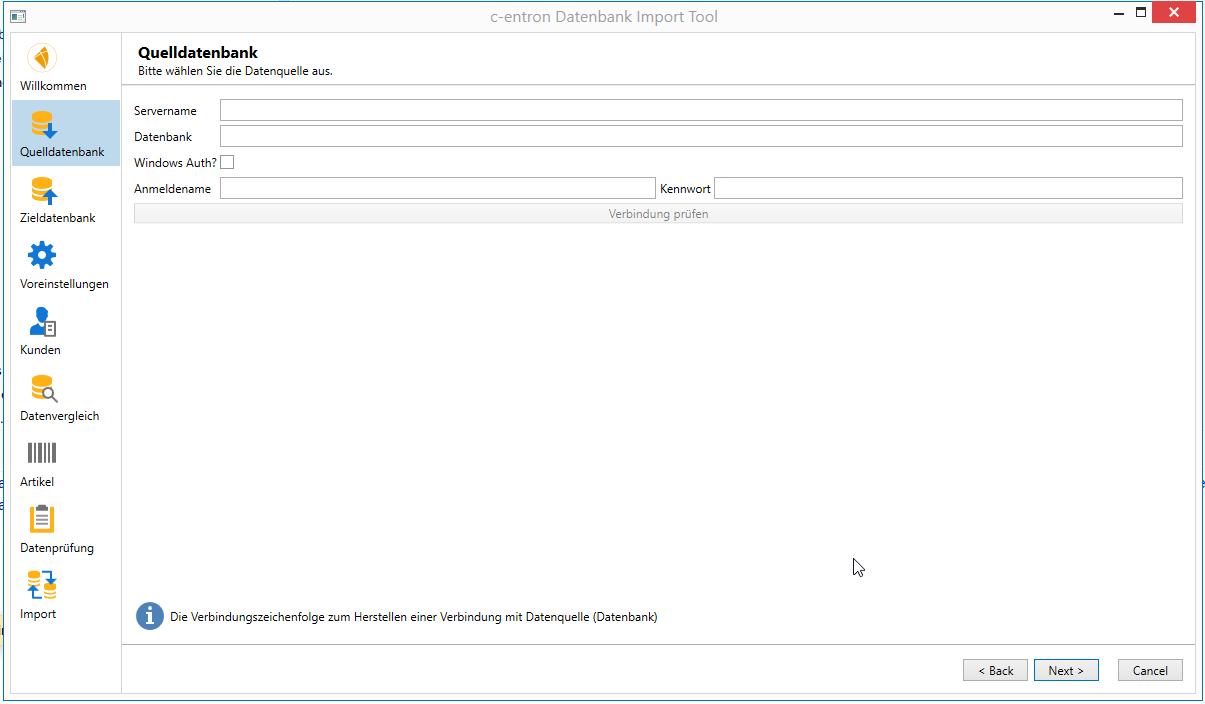
Task: Go back with the Back button
Action: 995,671
